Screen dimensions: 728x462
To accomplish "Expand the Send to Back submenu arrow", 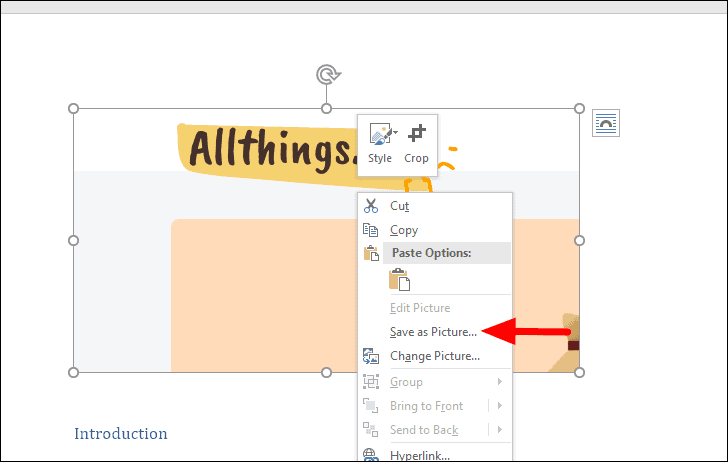I will 500,429.
